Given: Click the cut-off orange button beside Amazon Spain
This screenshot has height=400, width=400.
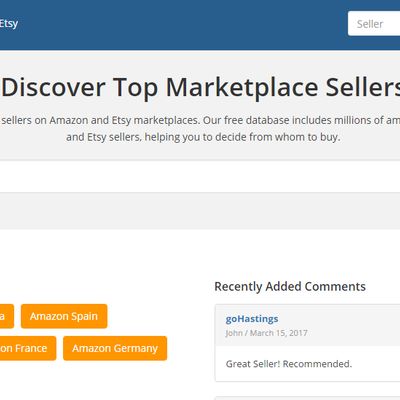Looking at the screenshot, I should (x=7, y=316).
